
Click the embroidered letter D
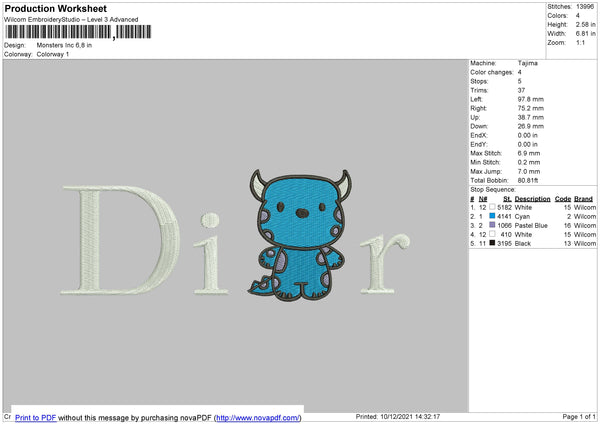point(120,240)
